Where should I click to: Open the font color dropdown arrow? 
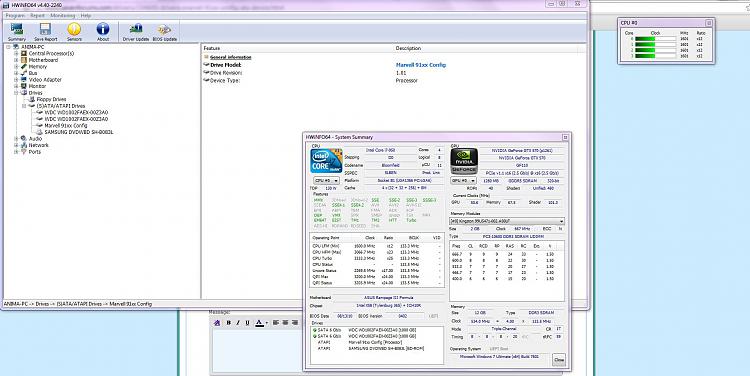click(x=266, y=323)
